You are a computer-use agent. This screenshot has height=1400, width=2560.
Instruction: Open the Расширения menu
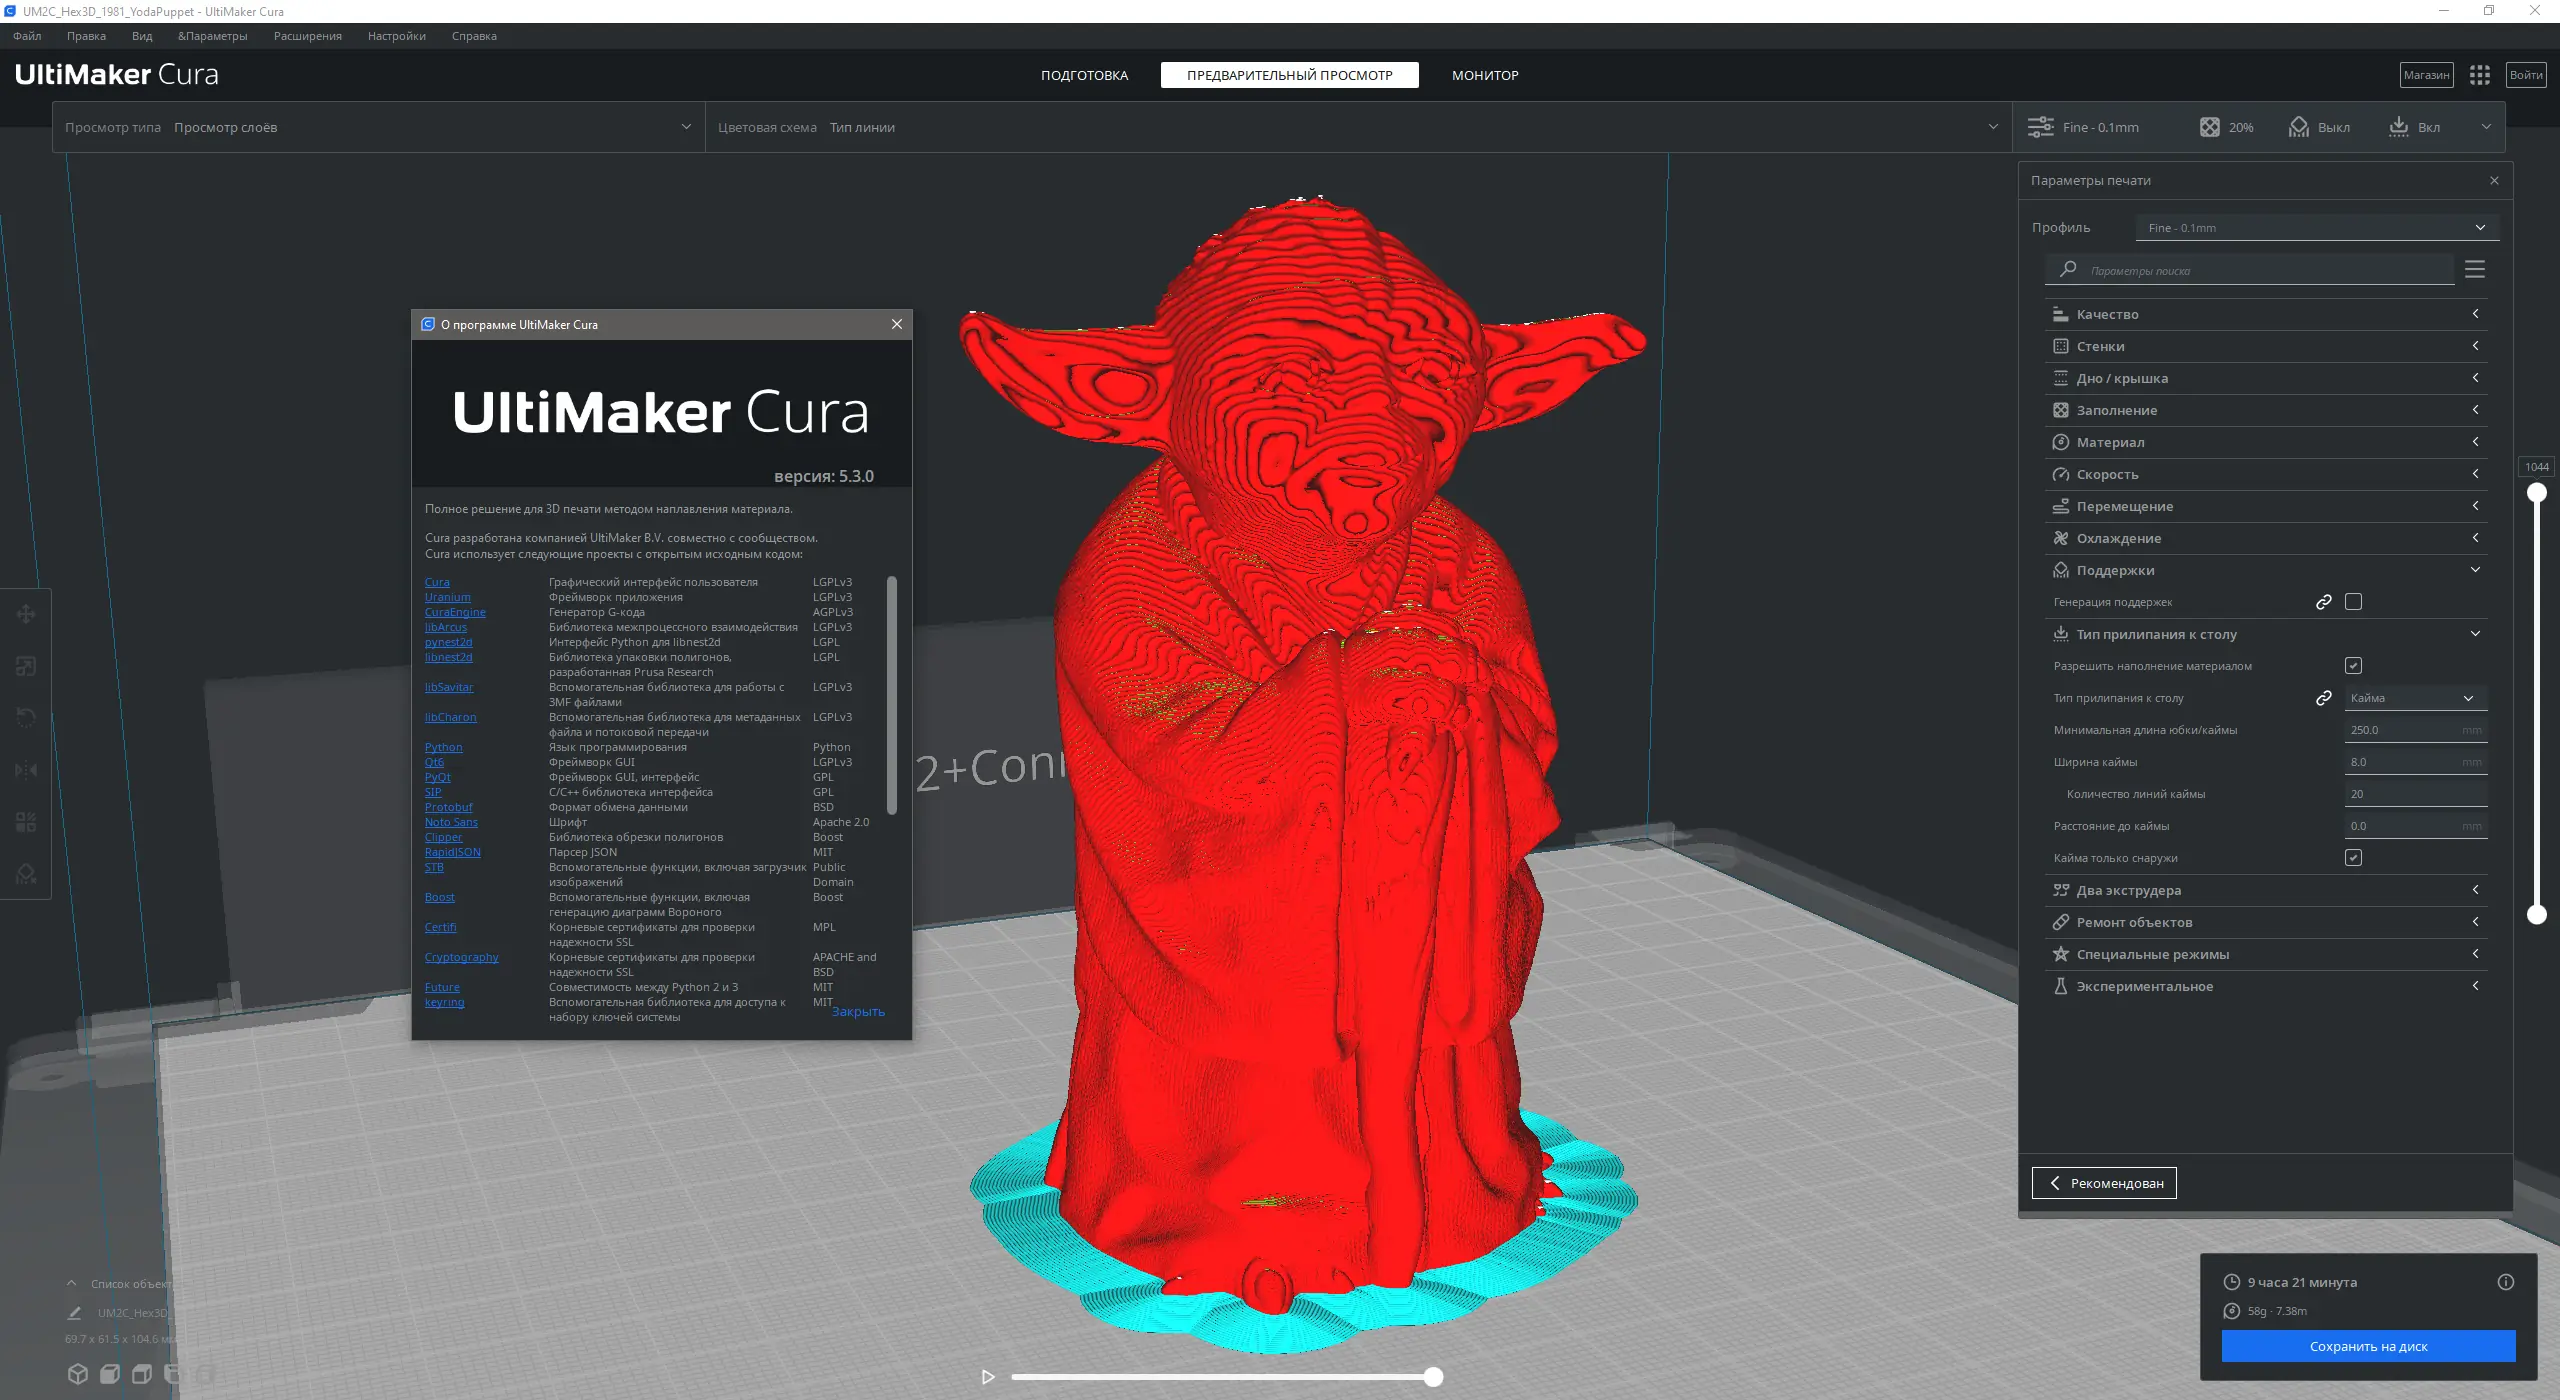click(x=307, y=36)
